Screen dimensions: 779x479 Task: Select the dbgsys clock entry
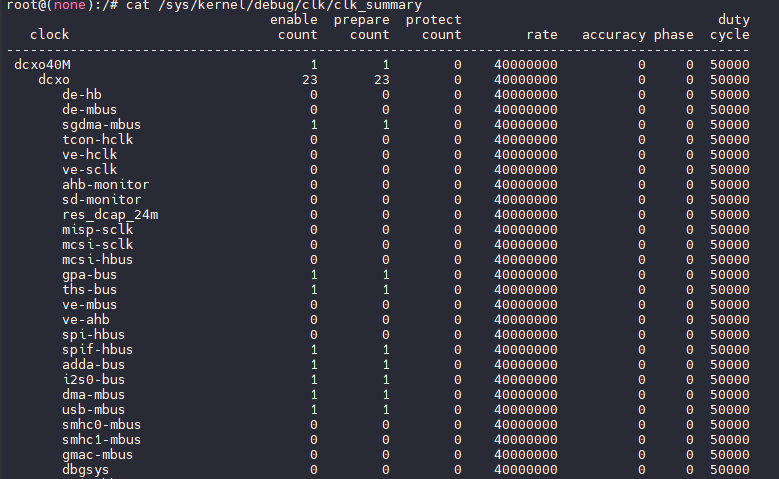[x=85, y=470]
